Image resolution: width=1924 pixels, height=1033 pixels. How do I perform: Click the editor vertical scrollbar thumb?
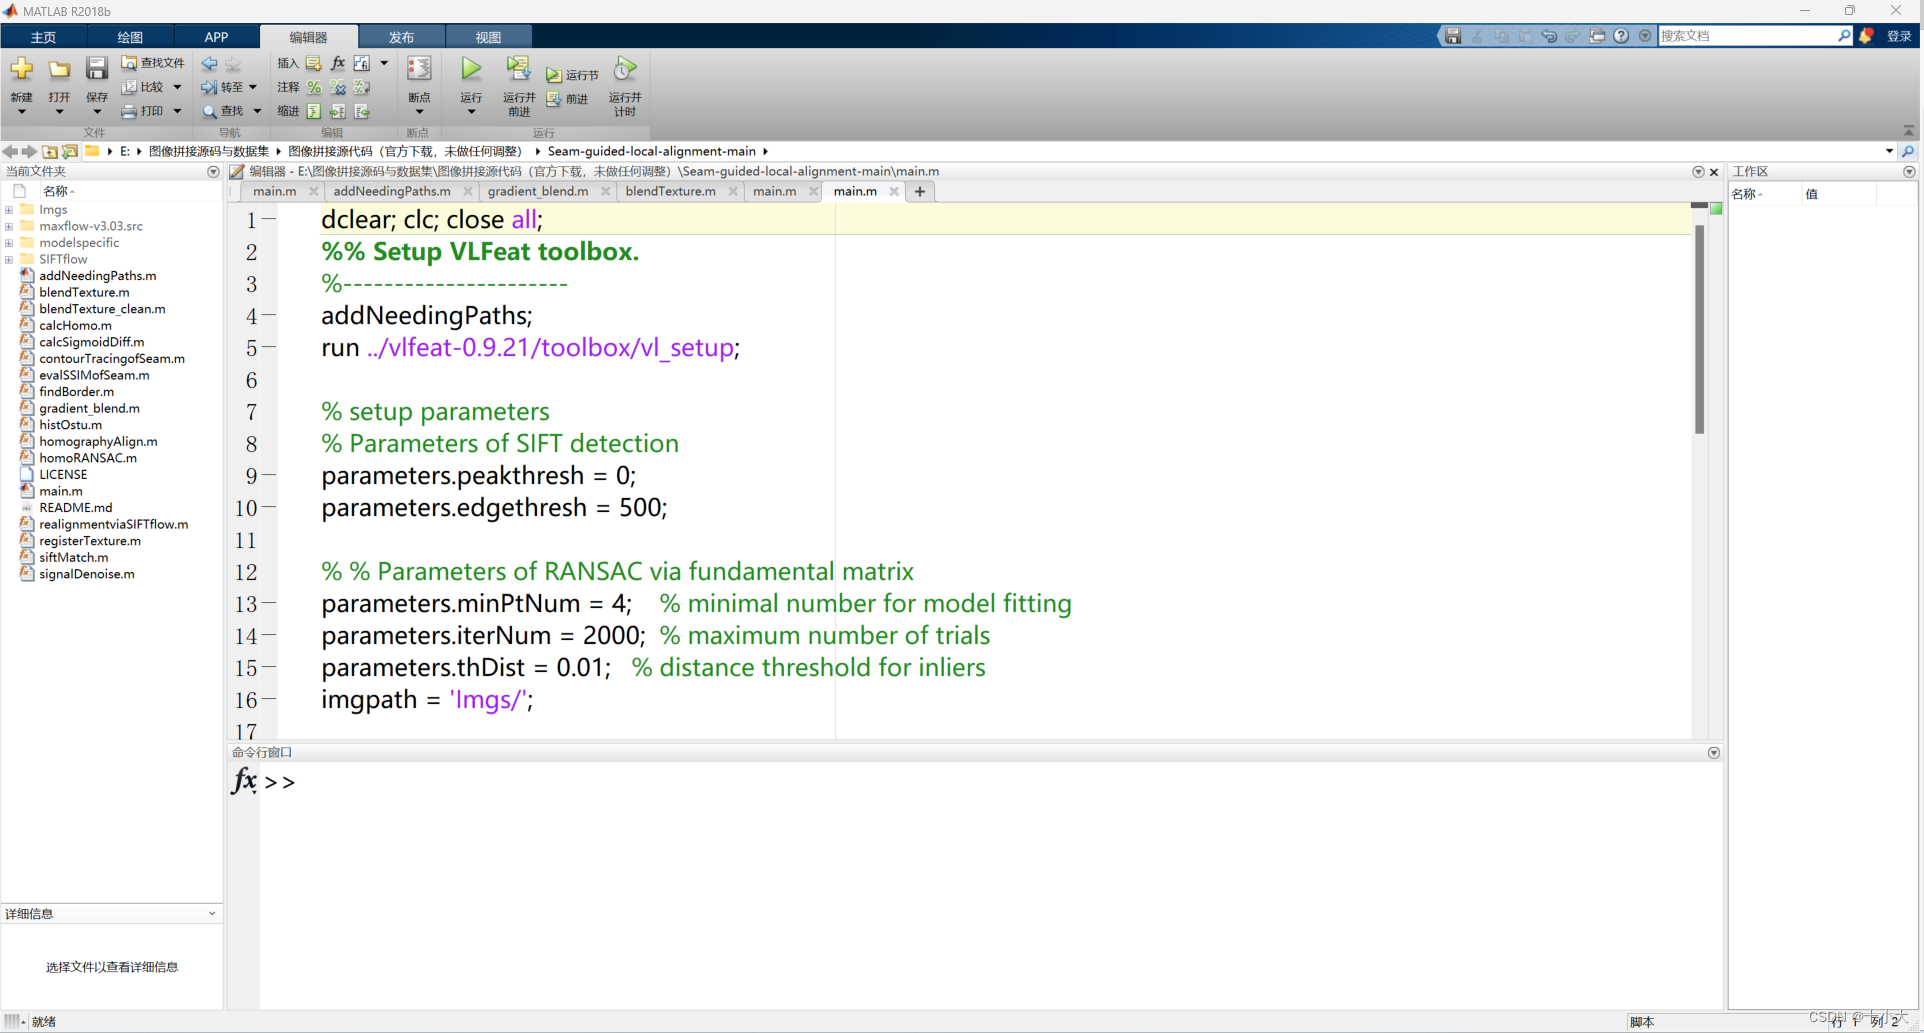[1699, 330]
